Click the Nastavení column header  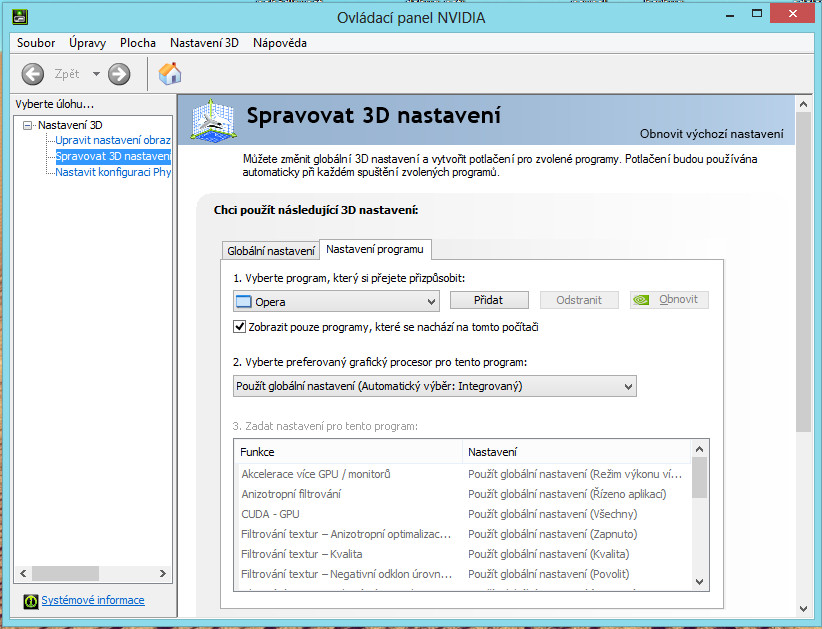576,452
